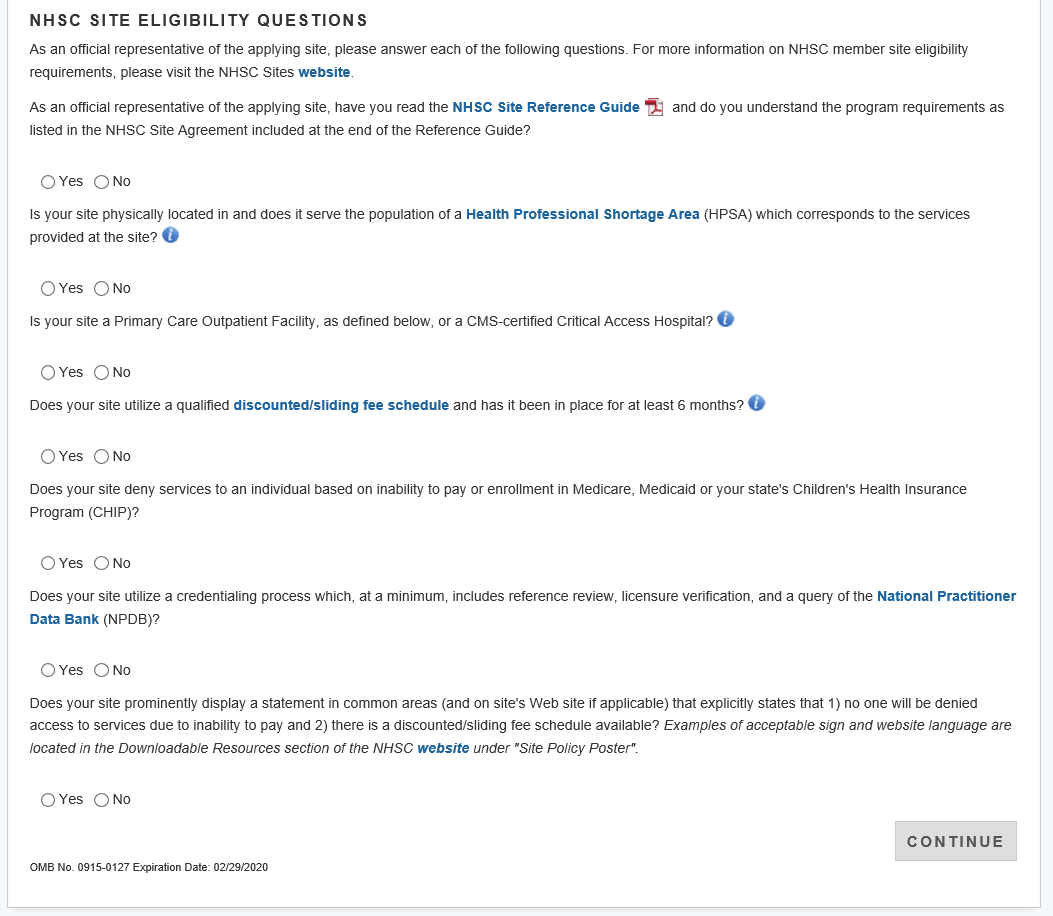The height and width of the screenshot is (916, 1053).
Task: Choose No for the HPSA location question
Action: point(101,289)
